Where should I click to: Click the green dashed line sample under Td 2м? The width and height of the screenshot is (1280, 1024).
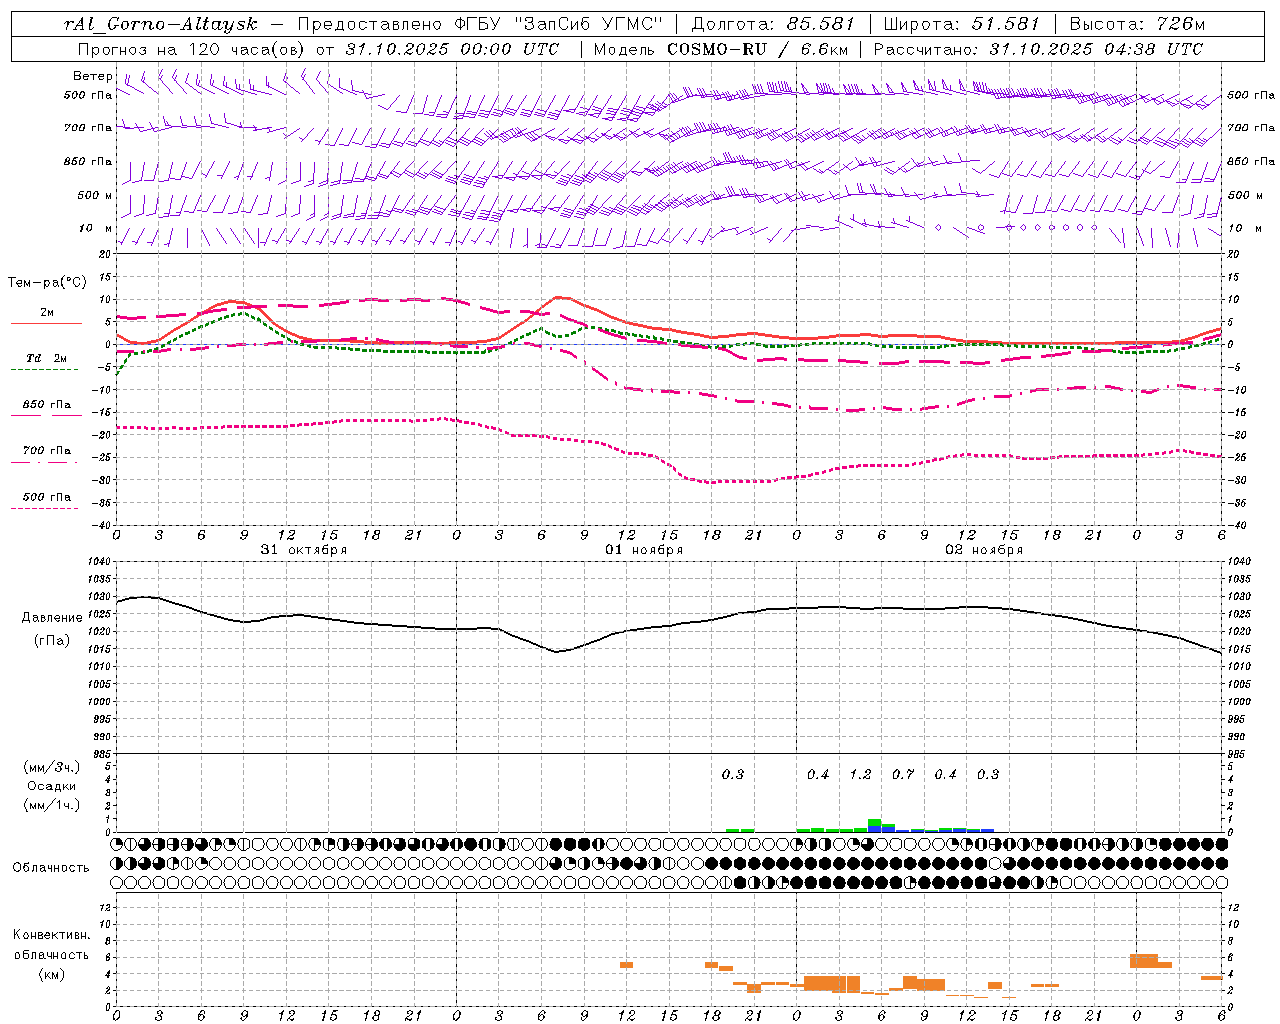(44, 370)
